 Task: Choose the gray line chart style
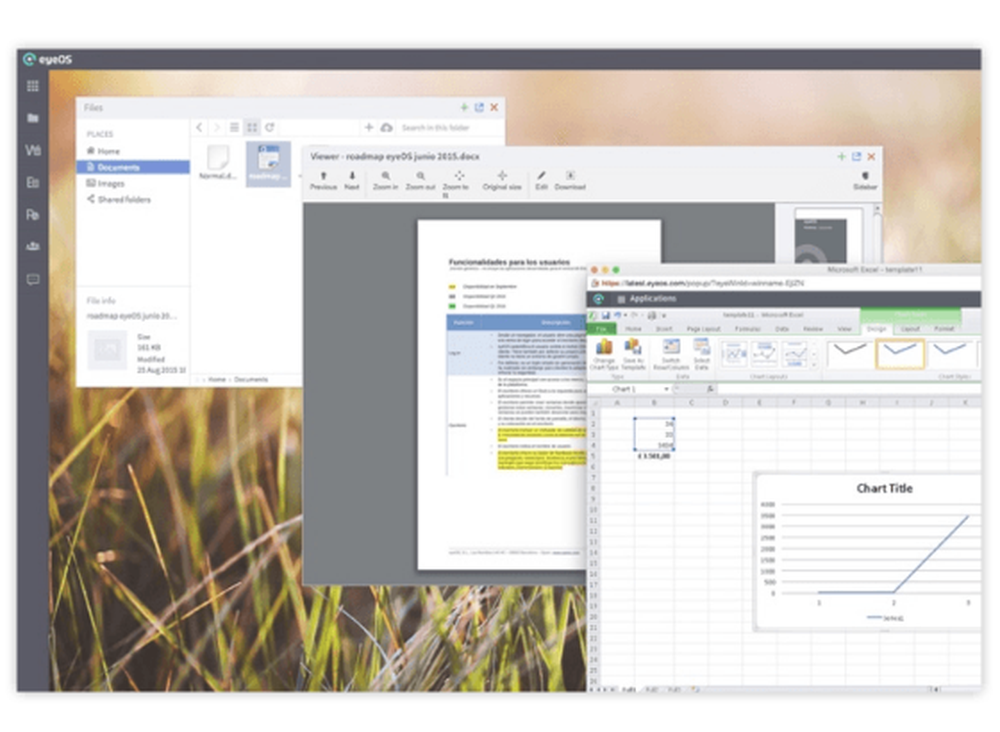[x=850, y=353]
